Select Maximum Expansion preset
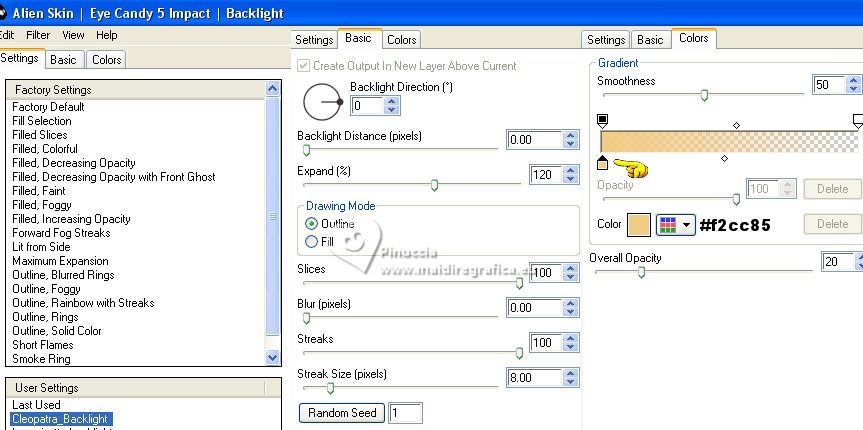The width and height of the screenshot is (863, 430). tap(60, 261)
